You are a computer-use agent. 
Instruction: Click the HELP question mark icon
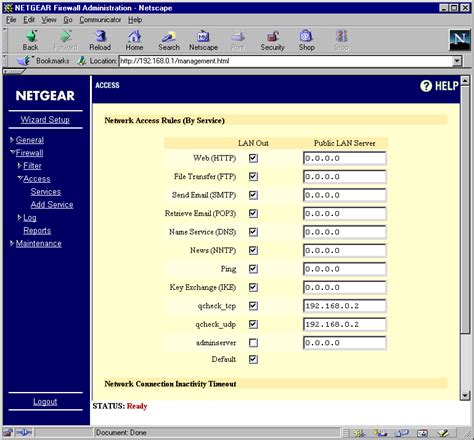tap(426, 86)
